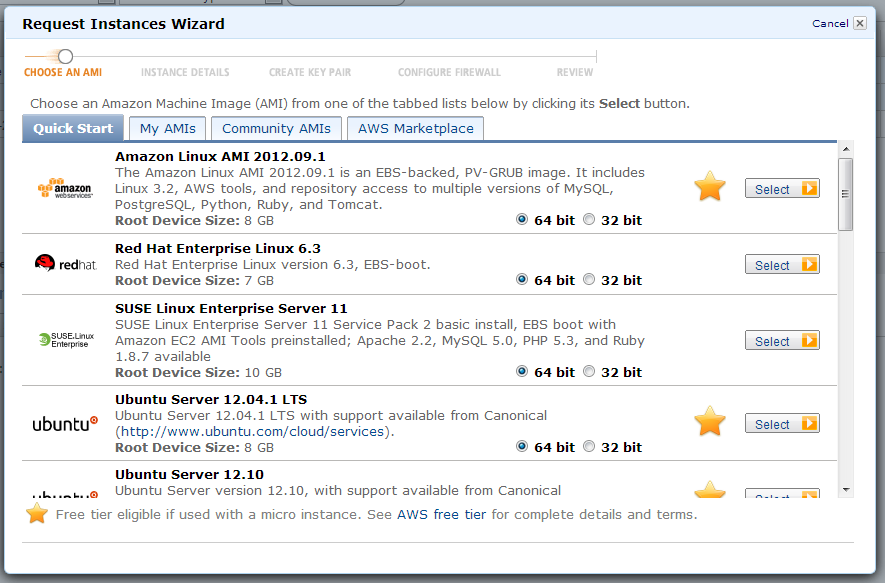Choose 64 bit for Amazon Linux AMI 2012.09.1
885x583 pixels.
click(x=522, y=220)
